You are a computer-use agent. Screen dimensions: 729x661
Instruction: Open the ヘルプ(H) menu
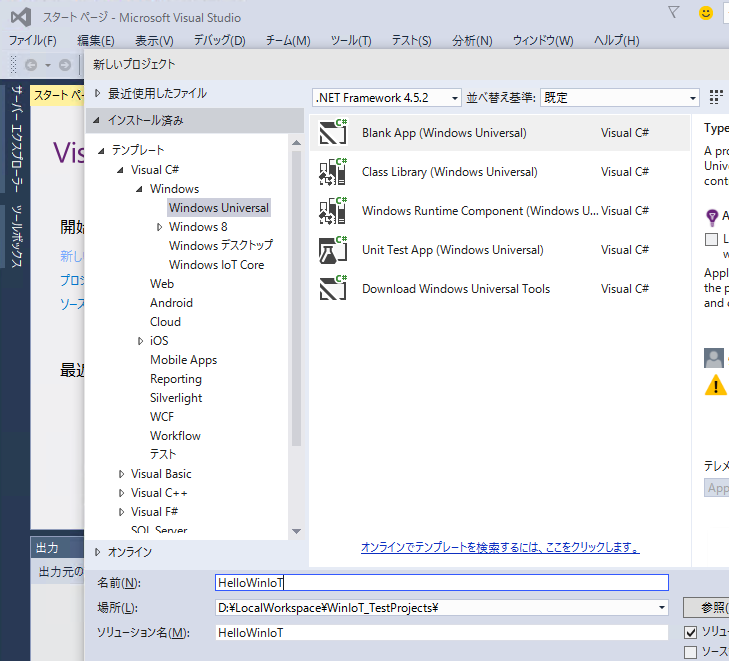point(616,41)
